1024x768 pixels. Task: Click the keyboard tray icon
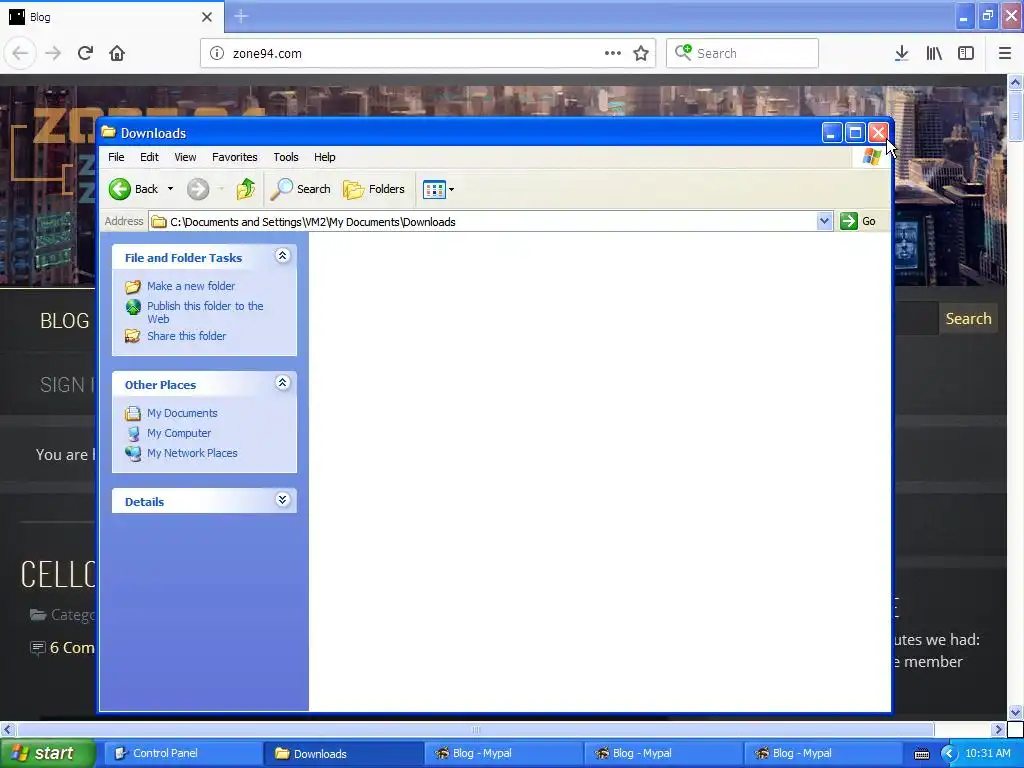[x=921, y=754]
